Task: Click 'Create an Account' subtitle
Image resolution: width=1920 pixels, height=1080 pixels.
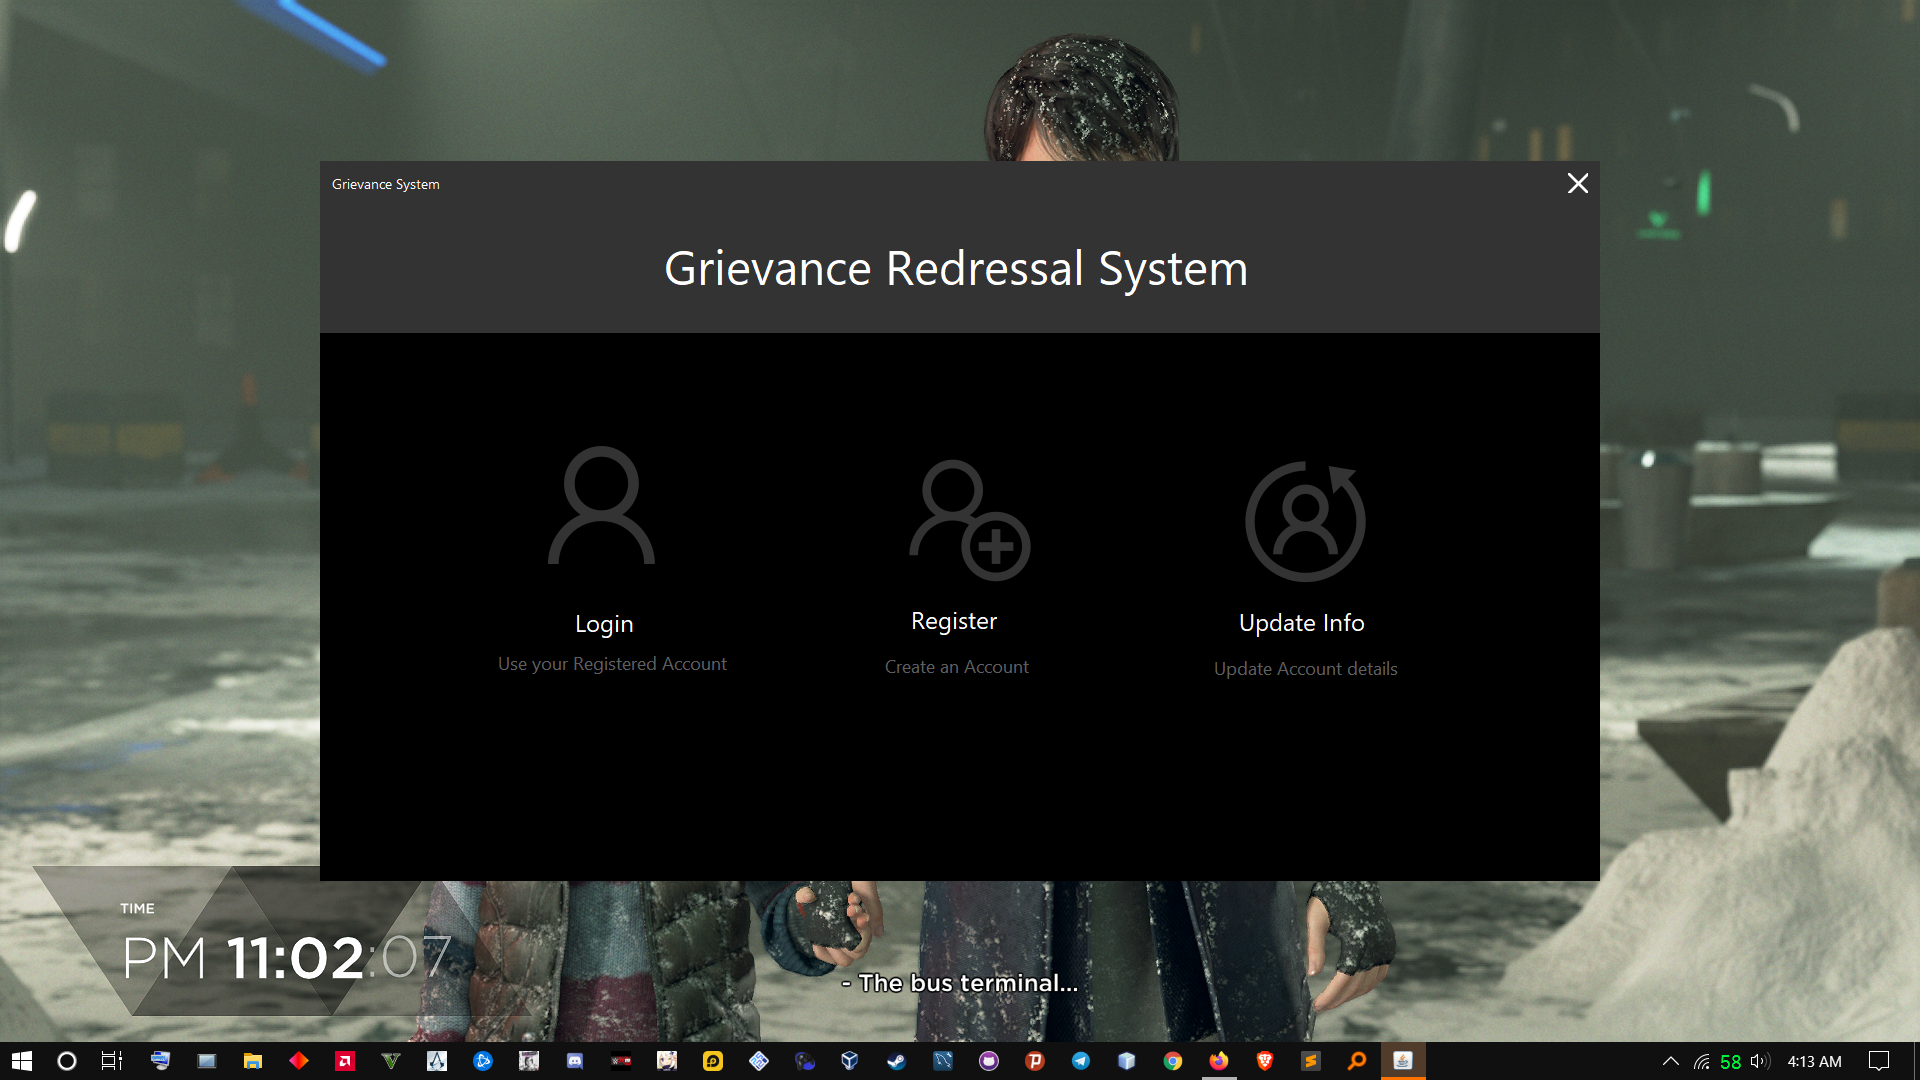Action: [956, 667]
